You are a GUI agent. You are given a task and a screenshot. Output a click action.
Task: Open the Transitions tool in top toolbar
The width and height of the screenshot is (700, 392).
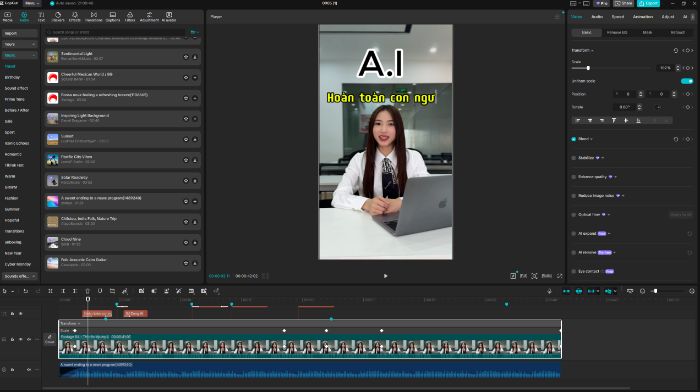(93, 17)
